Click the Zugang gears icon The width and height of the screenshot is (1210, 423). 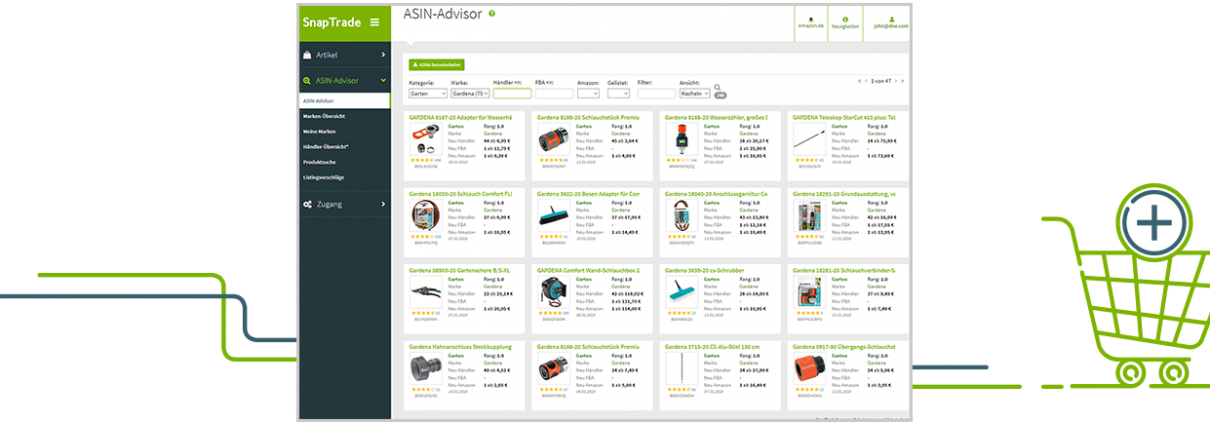pyautogui.click(x=308, y=204)
